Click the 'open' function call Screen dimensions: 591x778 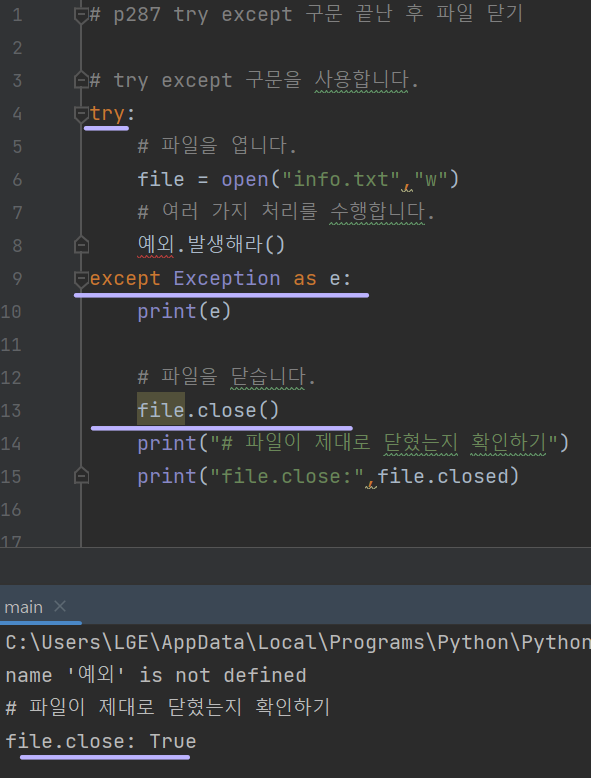tap(245, 180)
